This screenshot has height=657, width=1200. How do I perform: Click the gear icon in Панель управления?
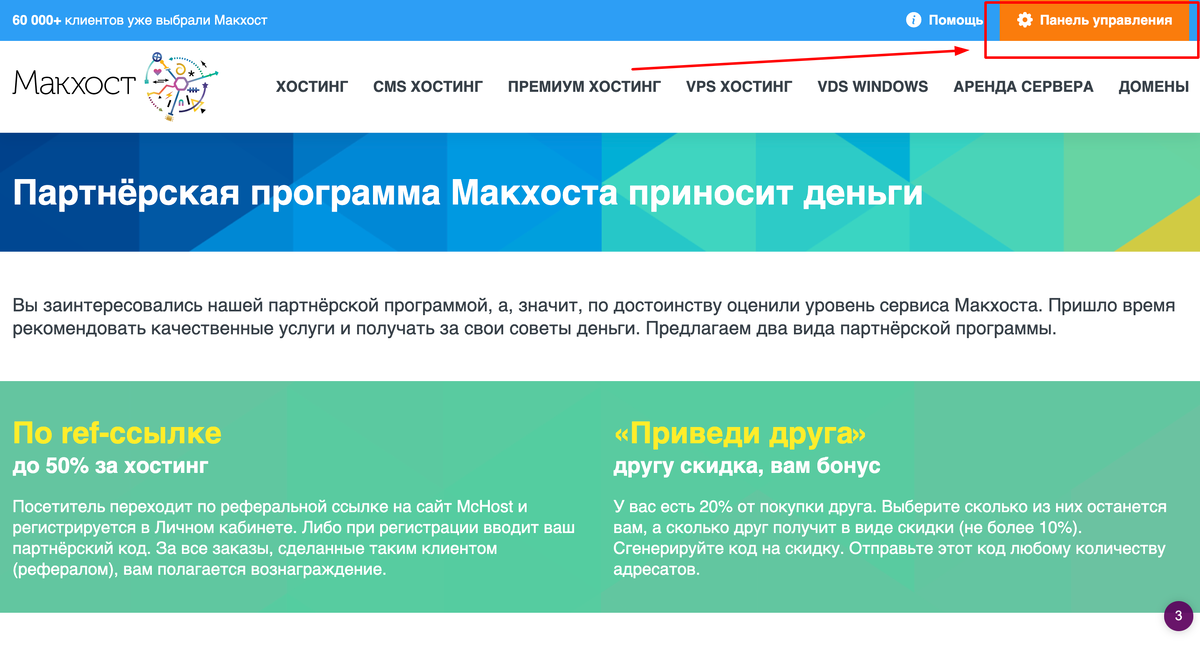1024,20
